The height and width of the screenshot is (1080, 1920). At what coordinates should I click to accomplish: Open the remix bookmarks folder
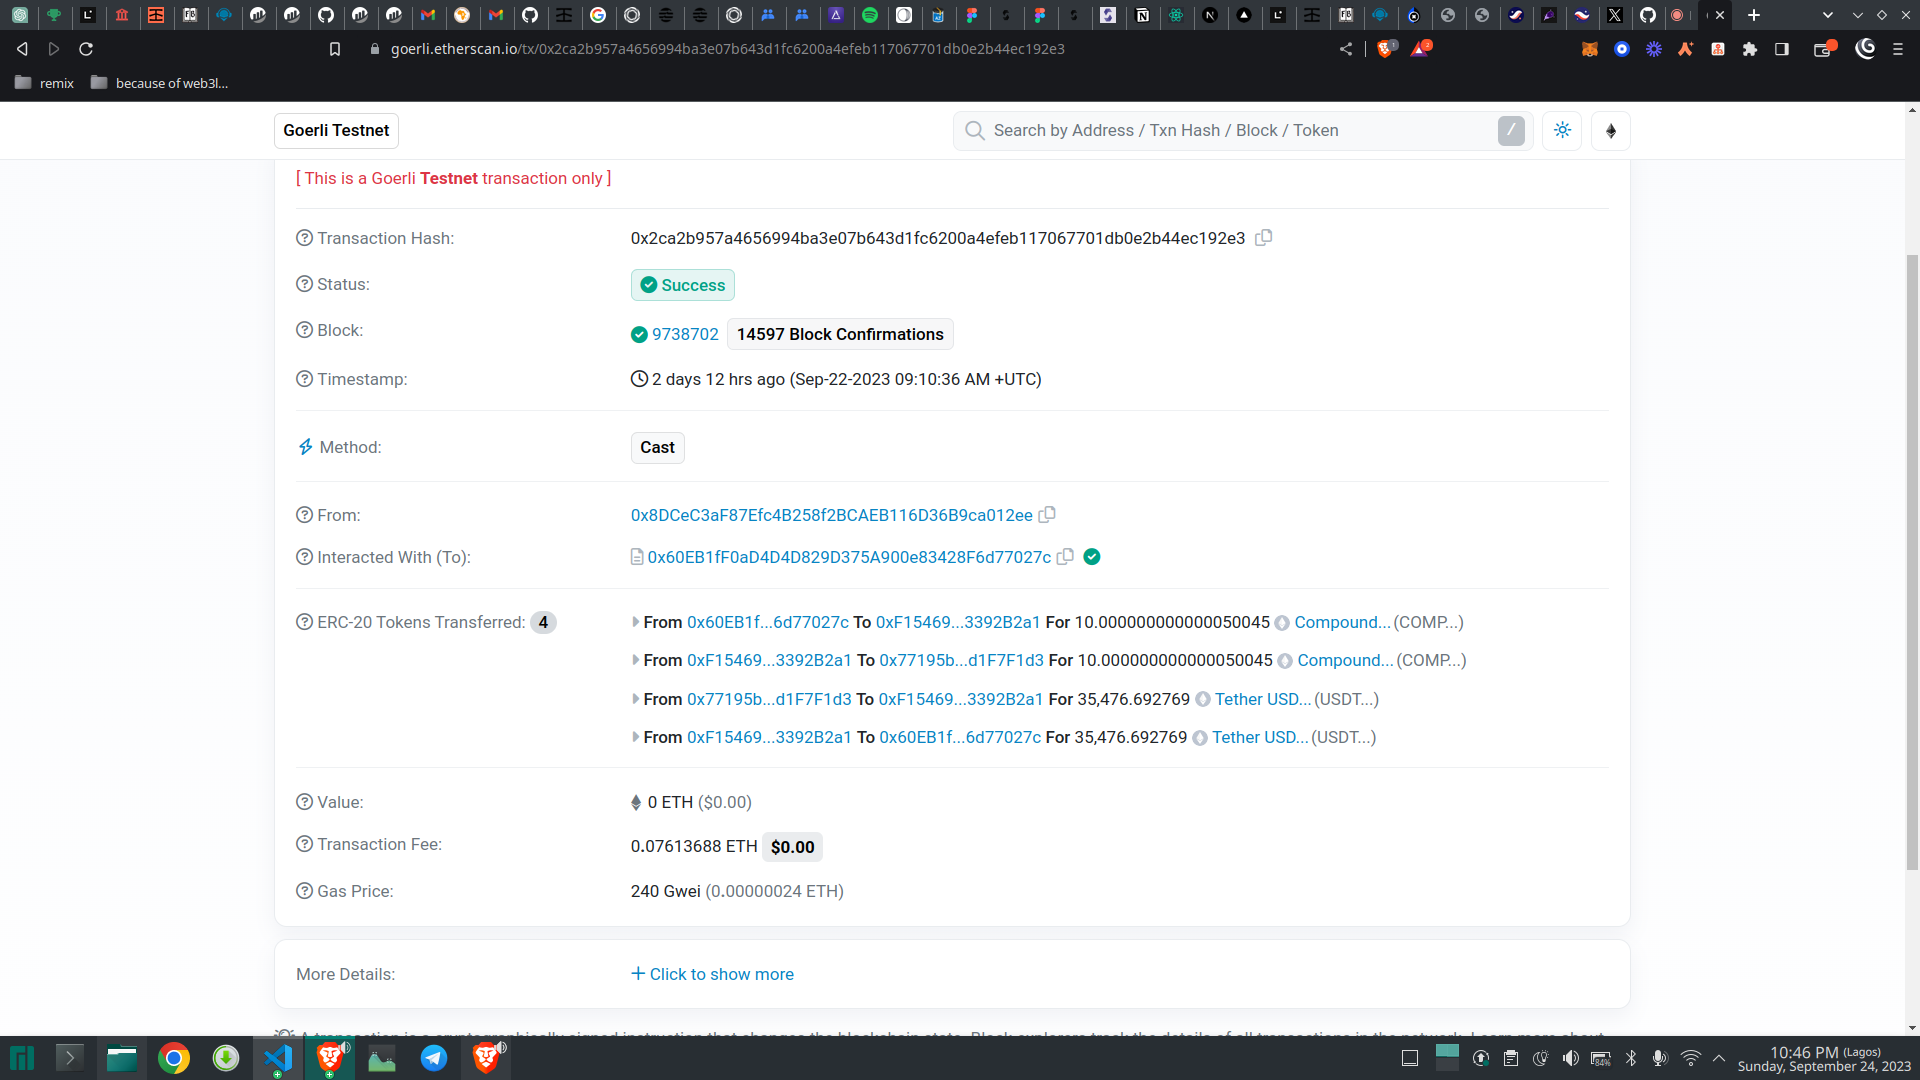pyautogui.click(x=45, y=83)
